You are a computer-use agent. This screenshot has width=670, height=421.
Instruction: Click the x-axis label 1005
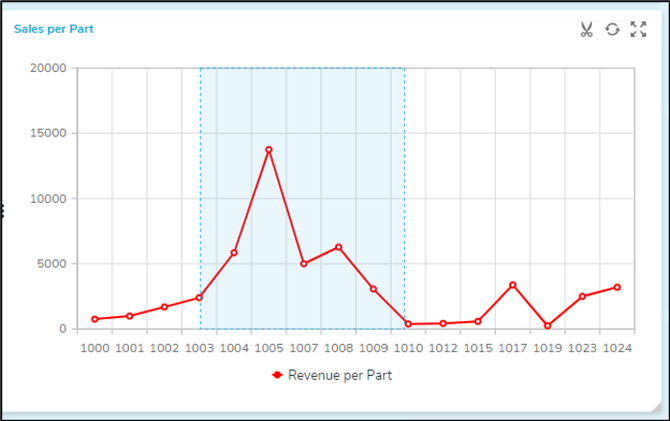coord(269,348)
